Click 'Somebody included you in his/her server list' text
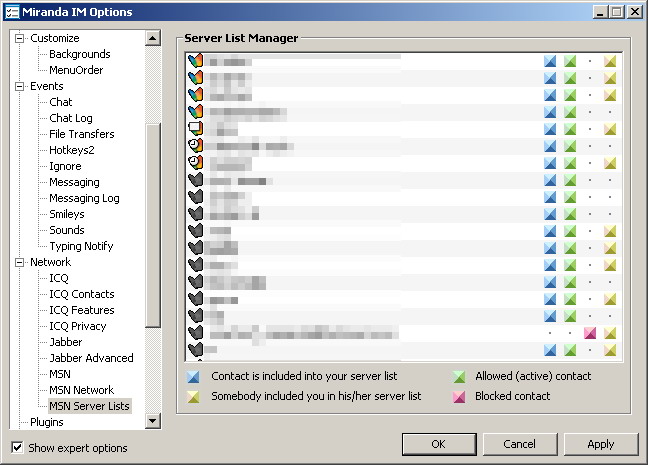Screen dimensions: 648x465 [316, 396]
